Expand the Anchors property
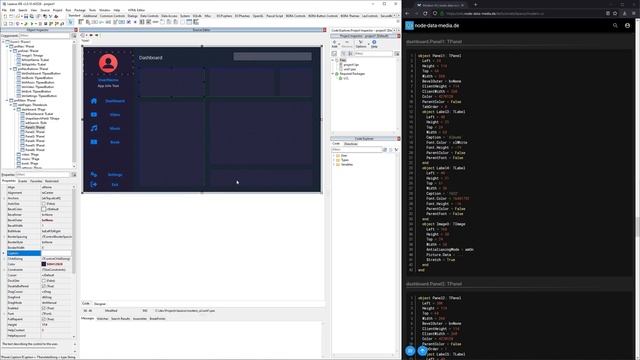Screen dimensions: 640x360 4,198
